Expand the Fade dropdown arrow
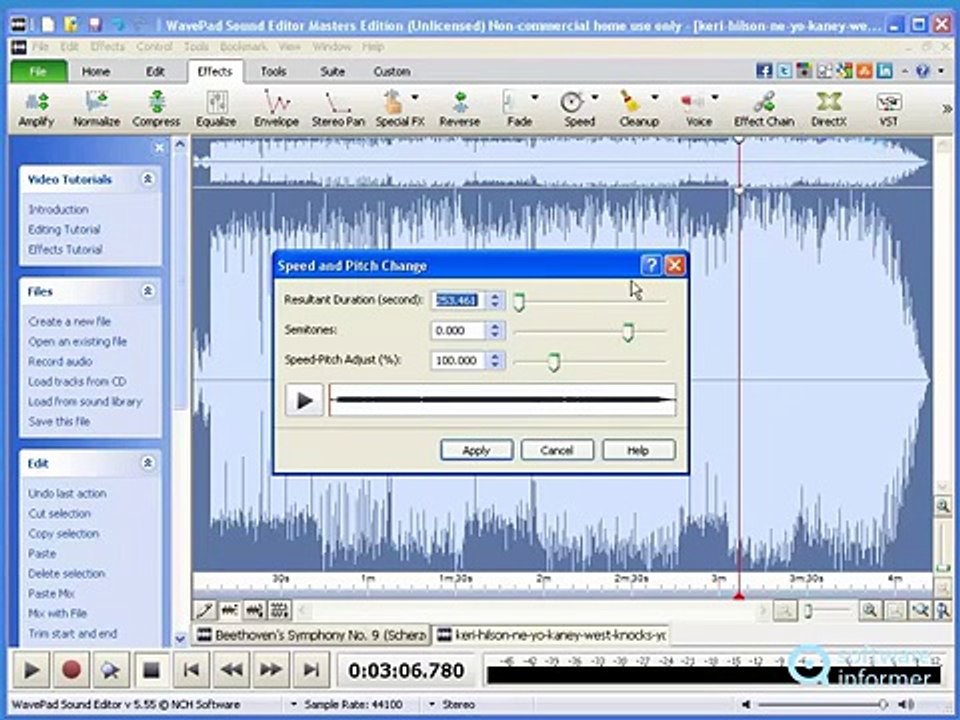Viewport: 960px width, 720px height. point(534,97)
